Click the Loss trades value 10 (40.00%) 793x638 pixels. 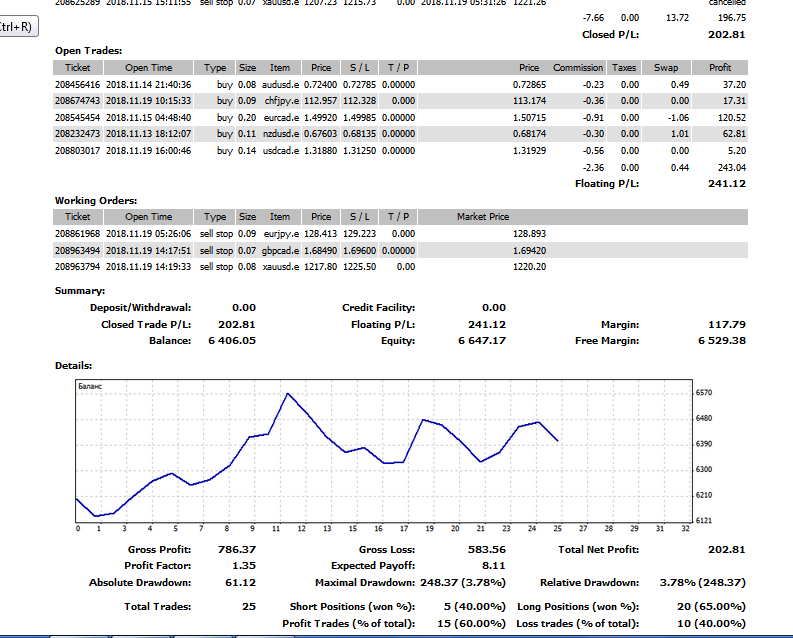(712, 623)
